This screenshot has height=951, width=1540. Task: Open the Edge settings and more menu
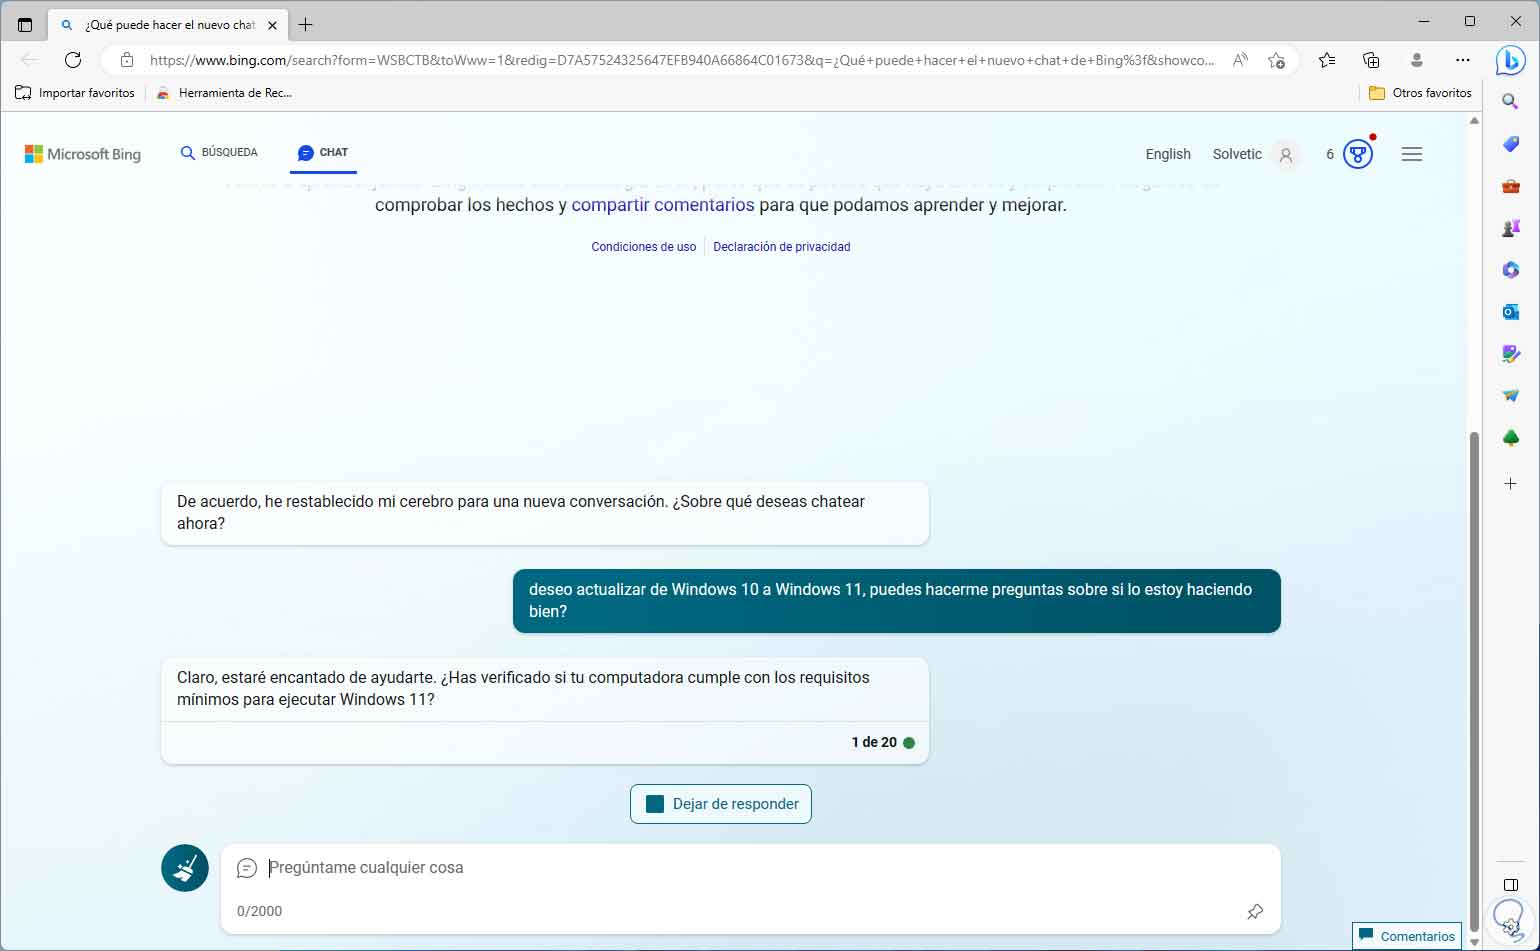pos(1463,60)
